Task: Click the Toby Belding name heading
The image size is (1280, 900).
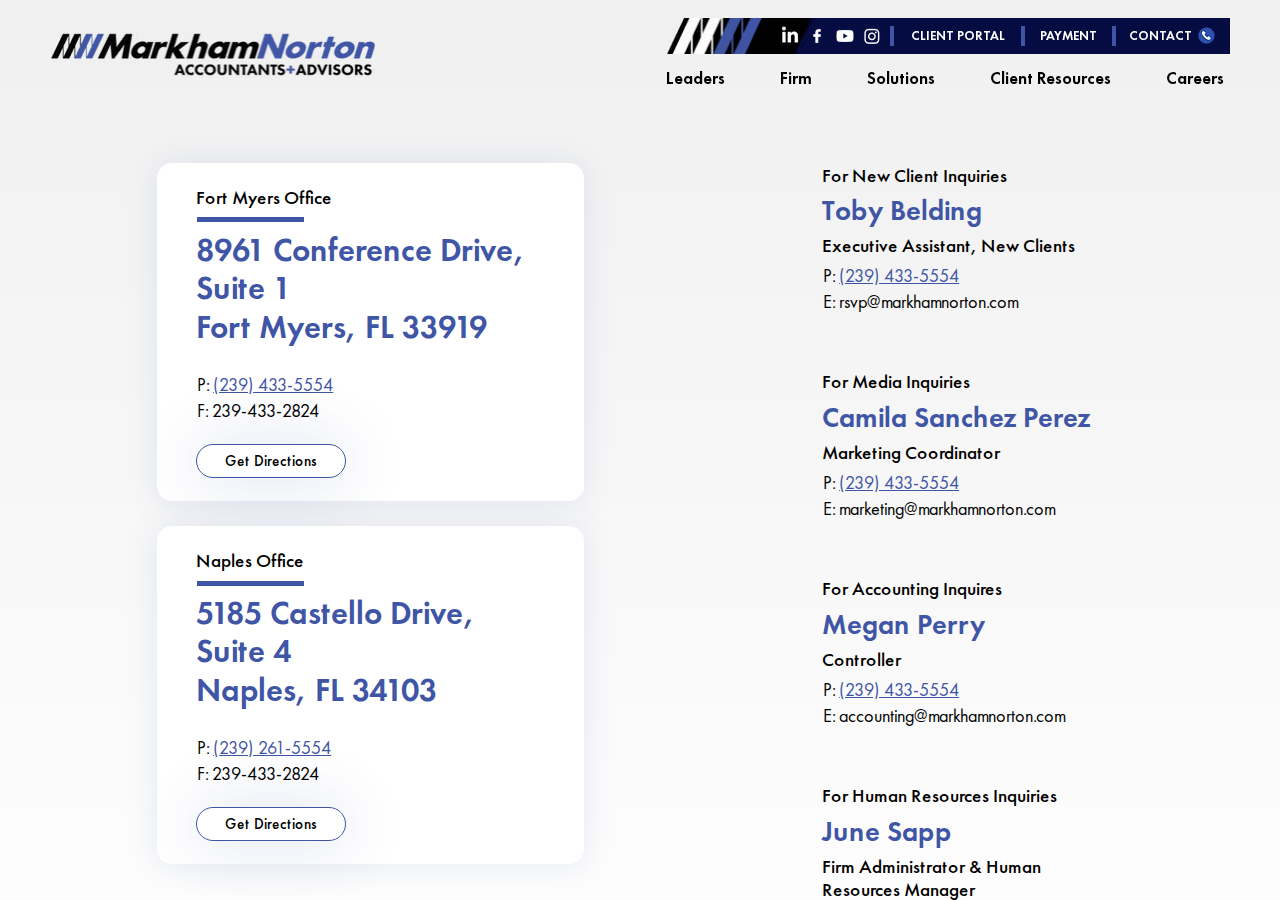Action: pos(902,211)
